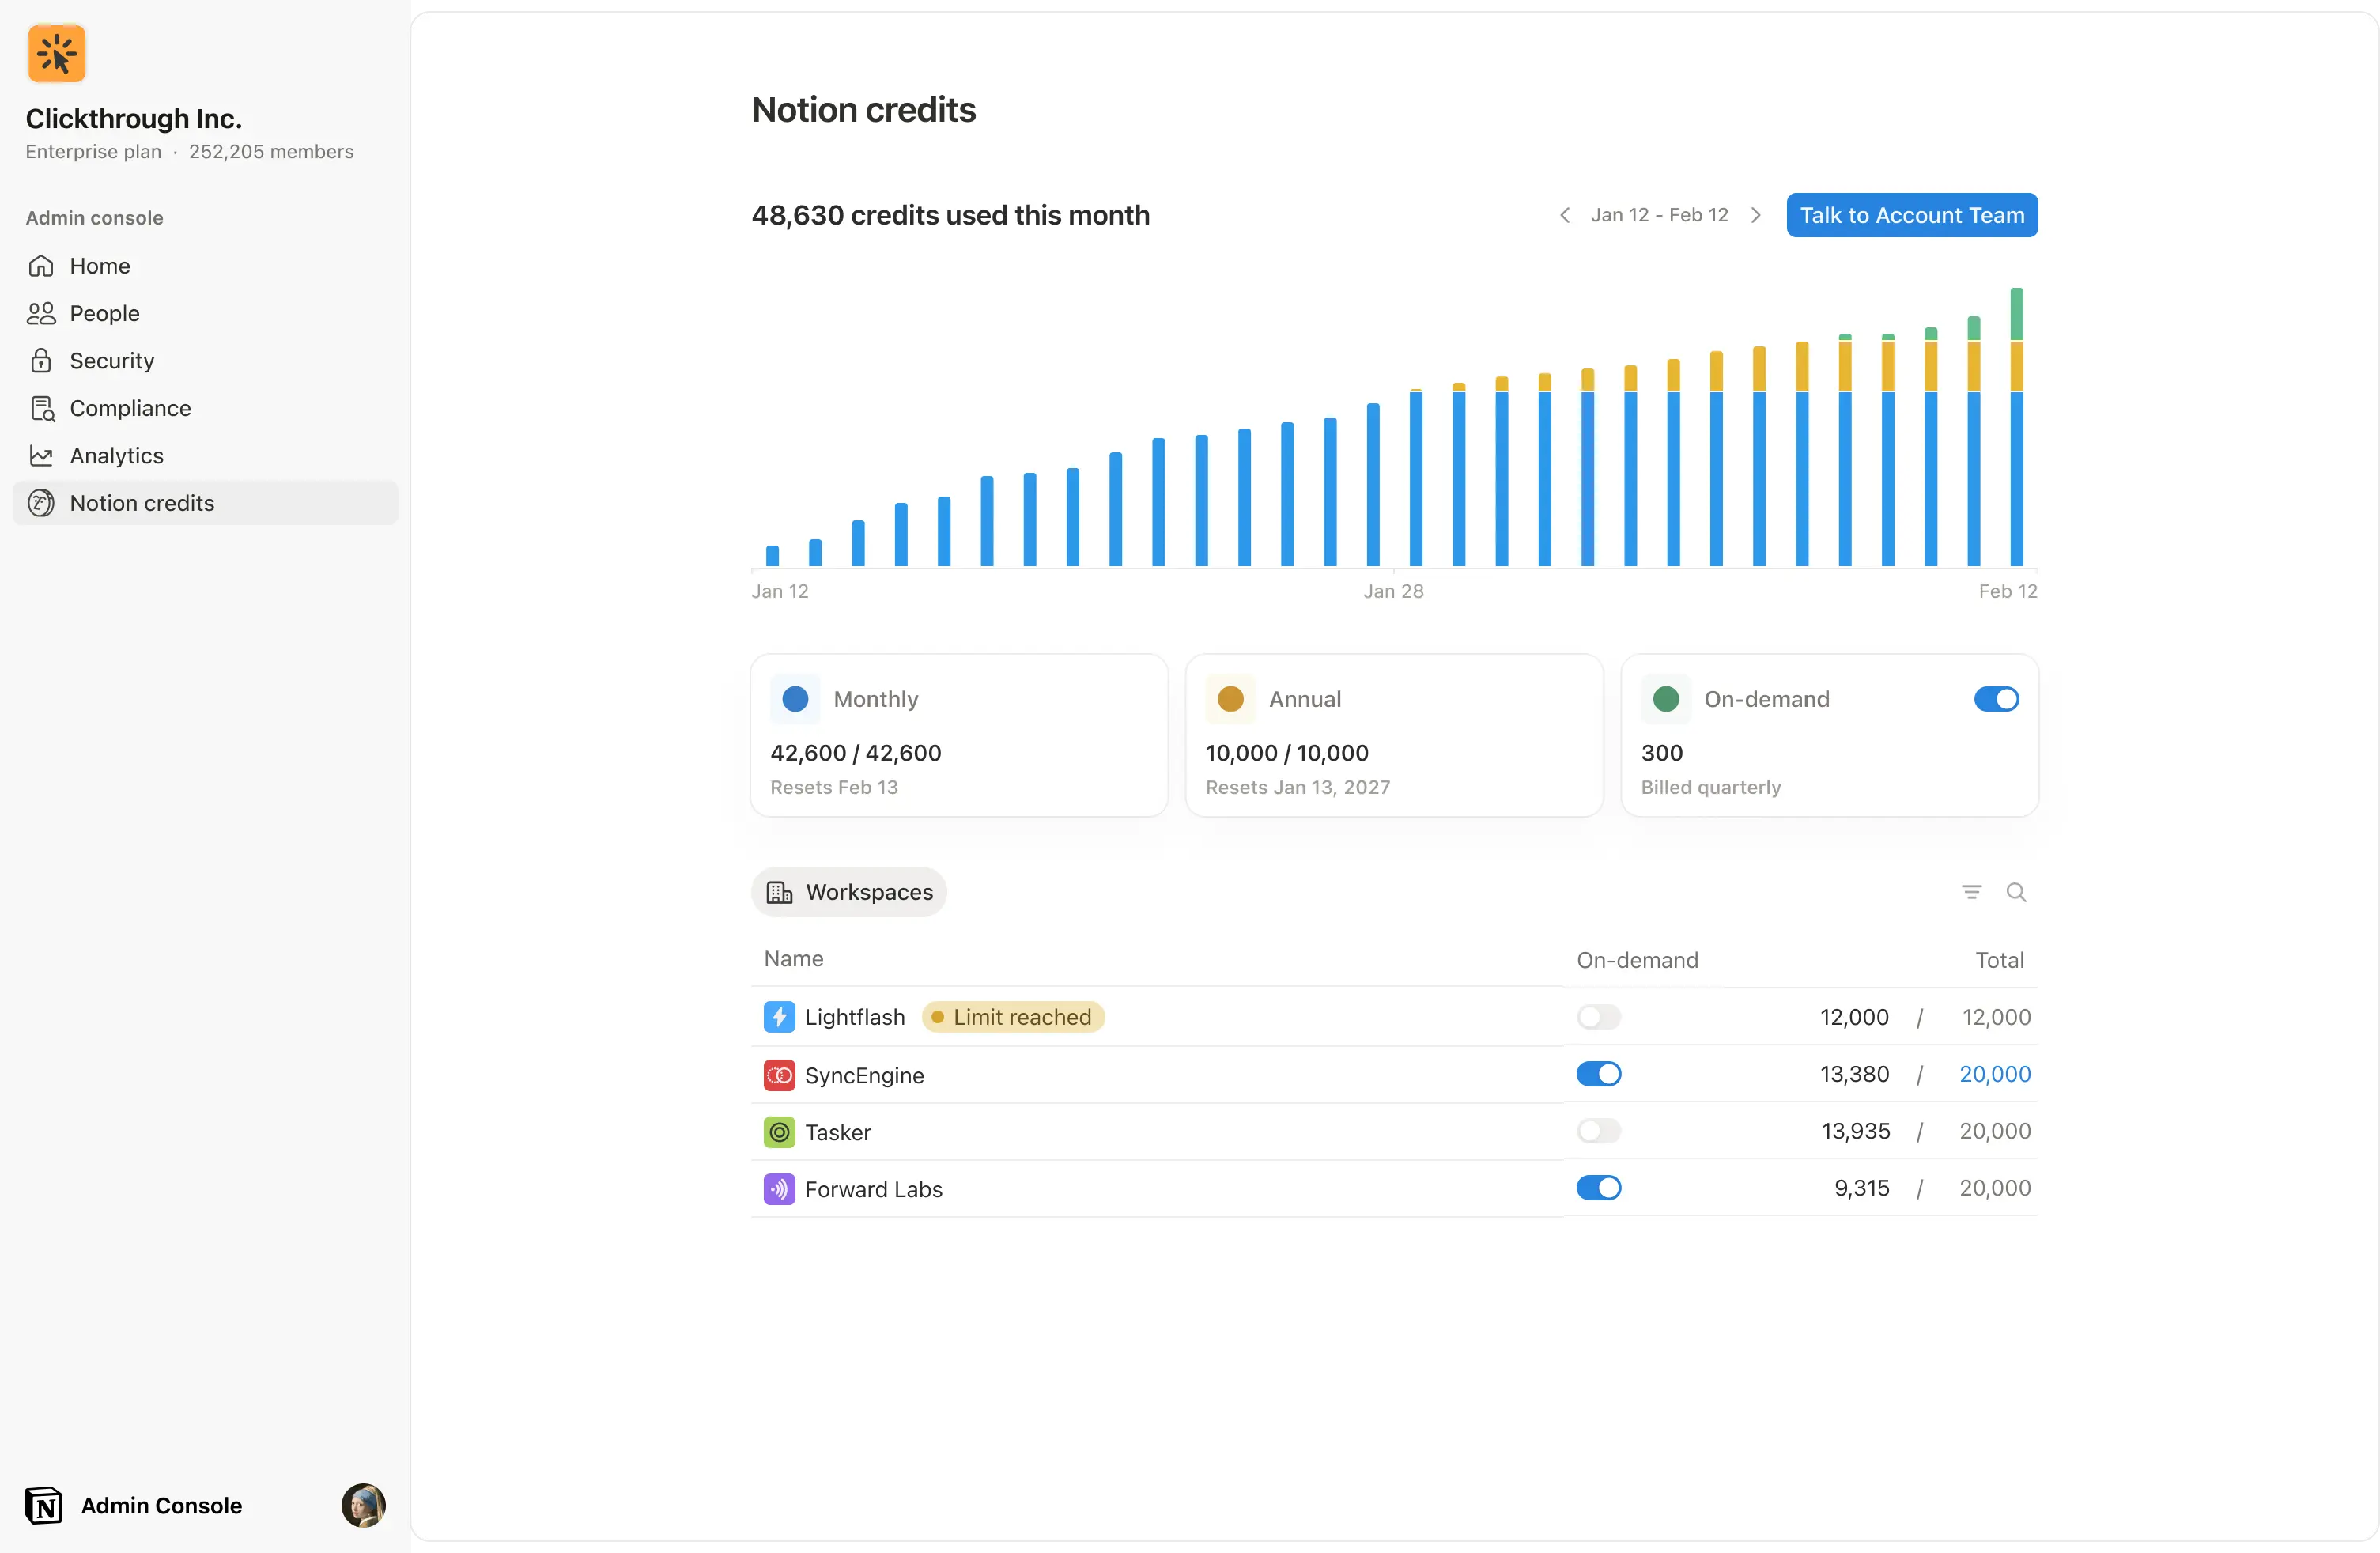The width and height of the screenshot is (2380, 1553).
Task: Click the yellow Annual credits dot
Action: point(1230,699)
